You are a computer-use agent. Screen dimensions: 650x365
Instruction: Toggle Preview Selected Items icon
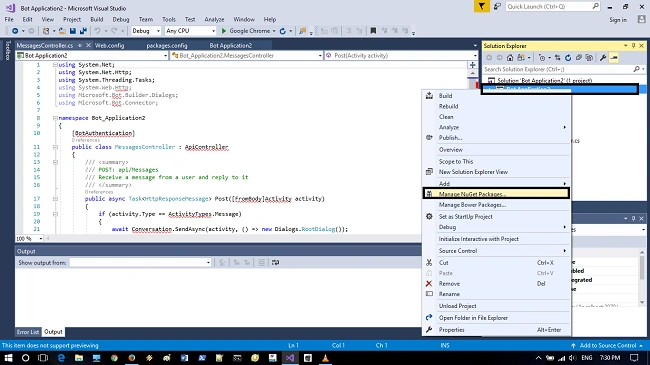coord(614,58)
